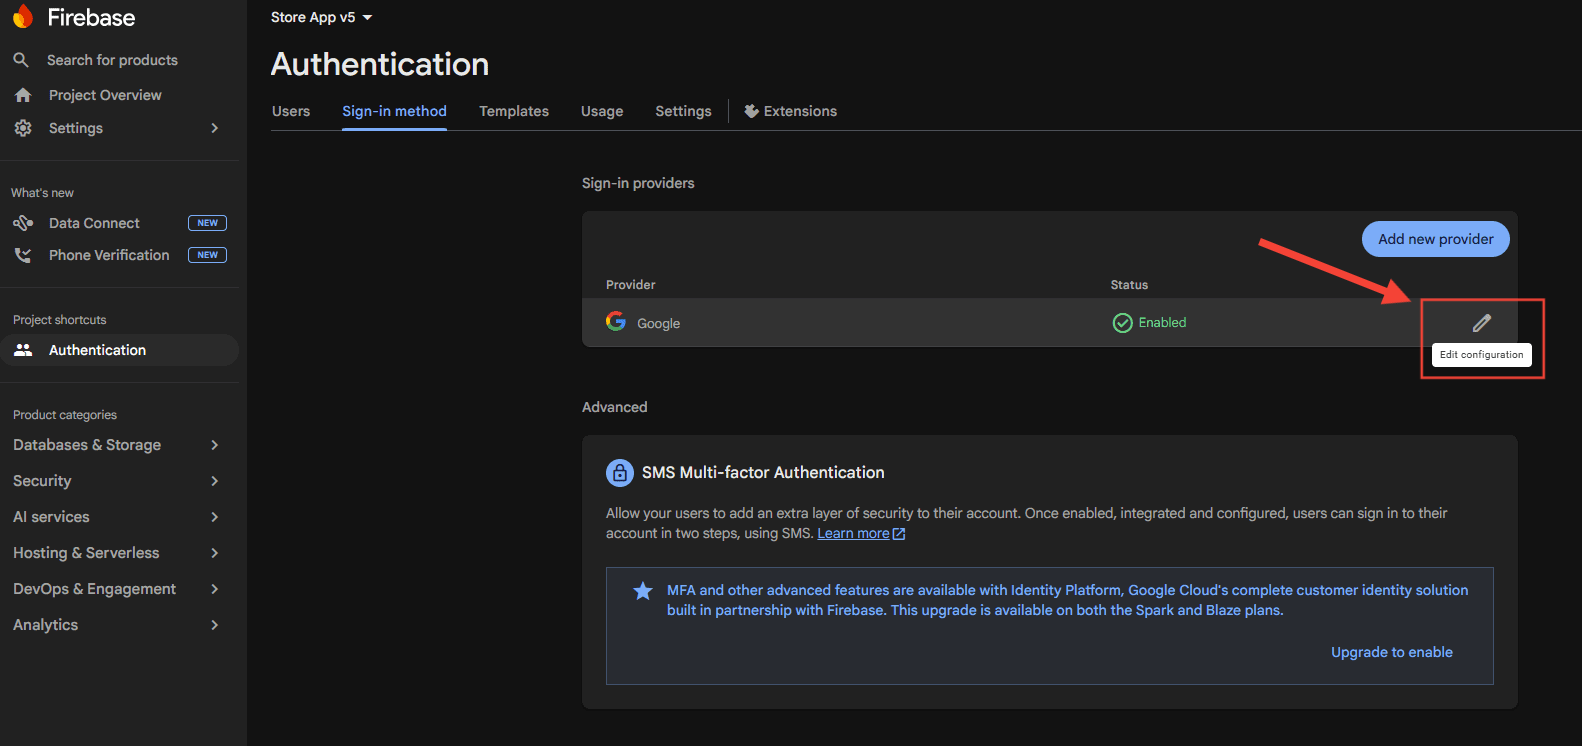Click the Authentication page title
This screenshot has width=1582, height=746.
pos(380,64)
